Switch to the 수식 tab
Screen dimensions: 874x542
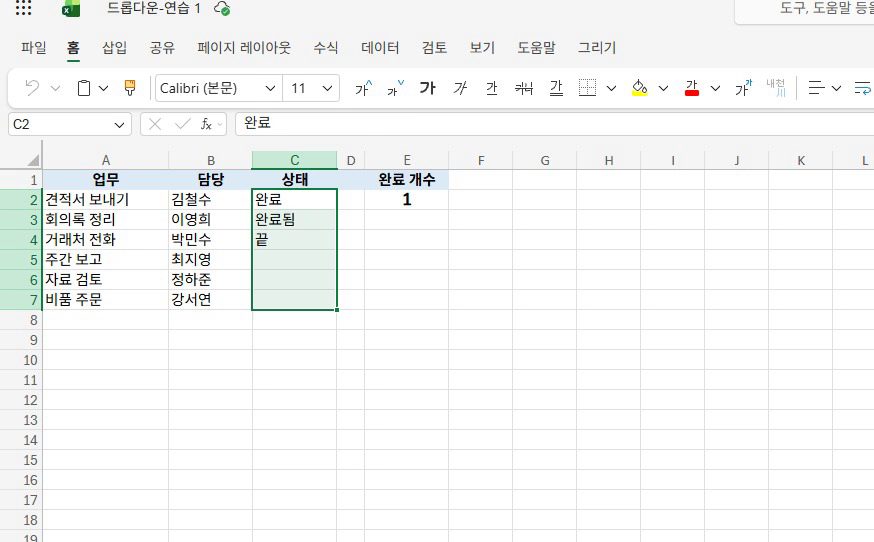[x=326, y=48]
